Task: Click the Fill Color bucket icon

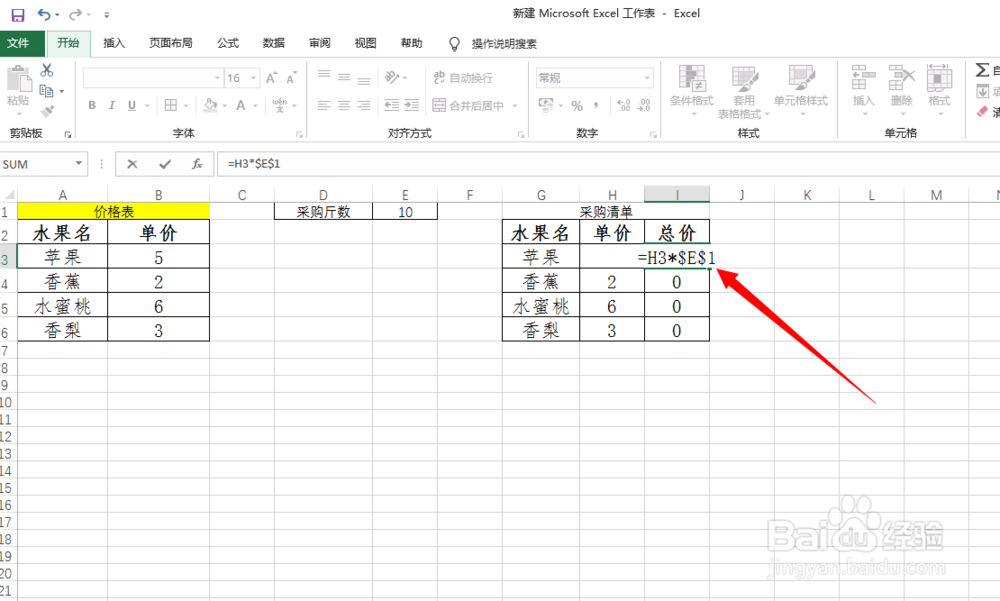Action: (x=210, y=105)
